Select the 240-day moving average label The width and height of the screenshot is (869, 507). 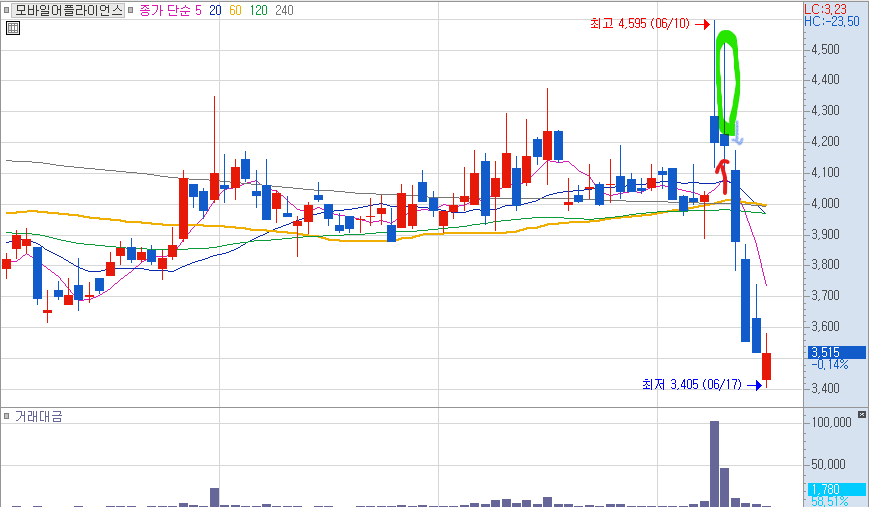click(x=284, y=11)
